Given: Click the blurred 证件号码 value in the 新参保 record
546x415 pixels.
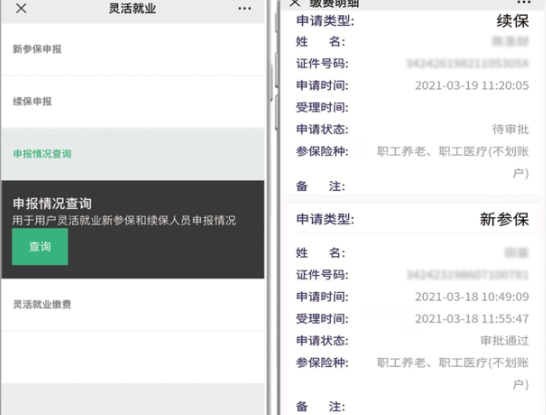Looking at the screenshot, I should pyautogui.click(x=467, y=275).
